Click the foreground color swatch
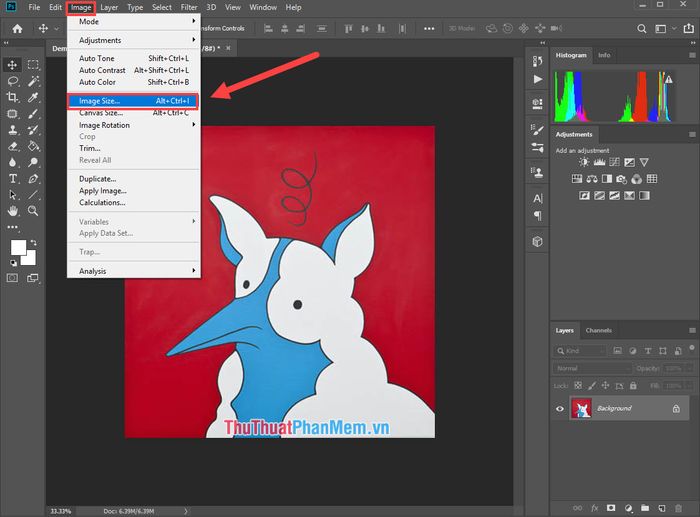This screenshot has width=700, height=517. click(x=18, y=247)
